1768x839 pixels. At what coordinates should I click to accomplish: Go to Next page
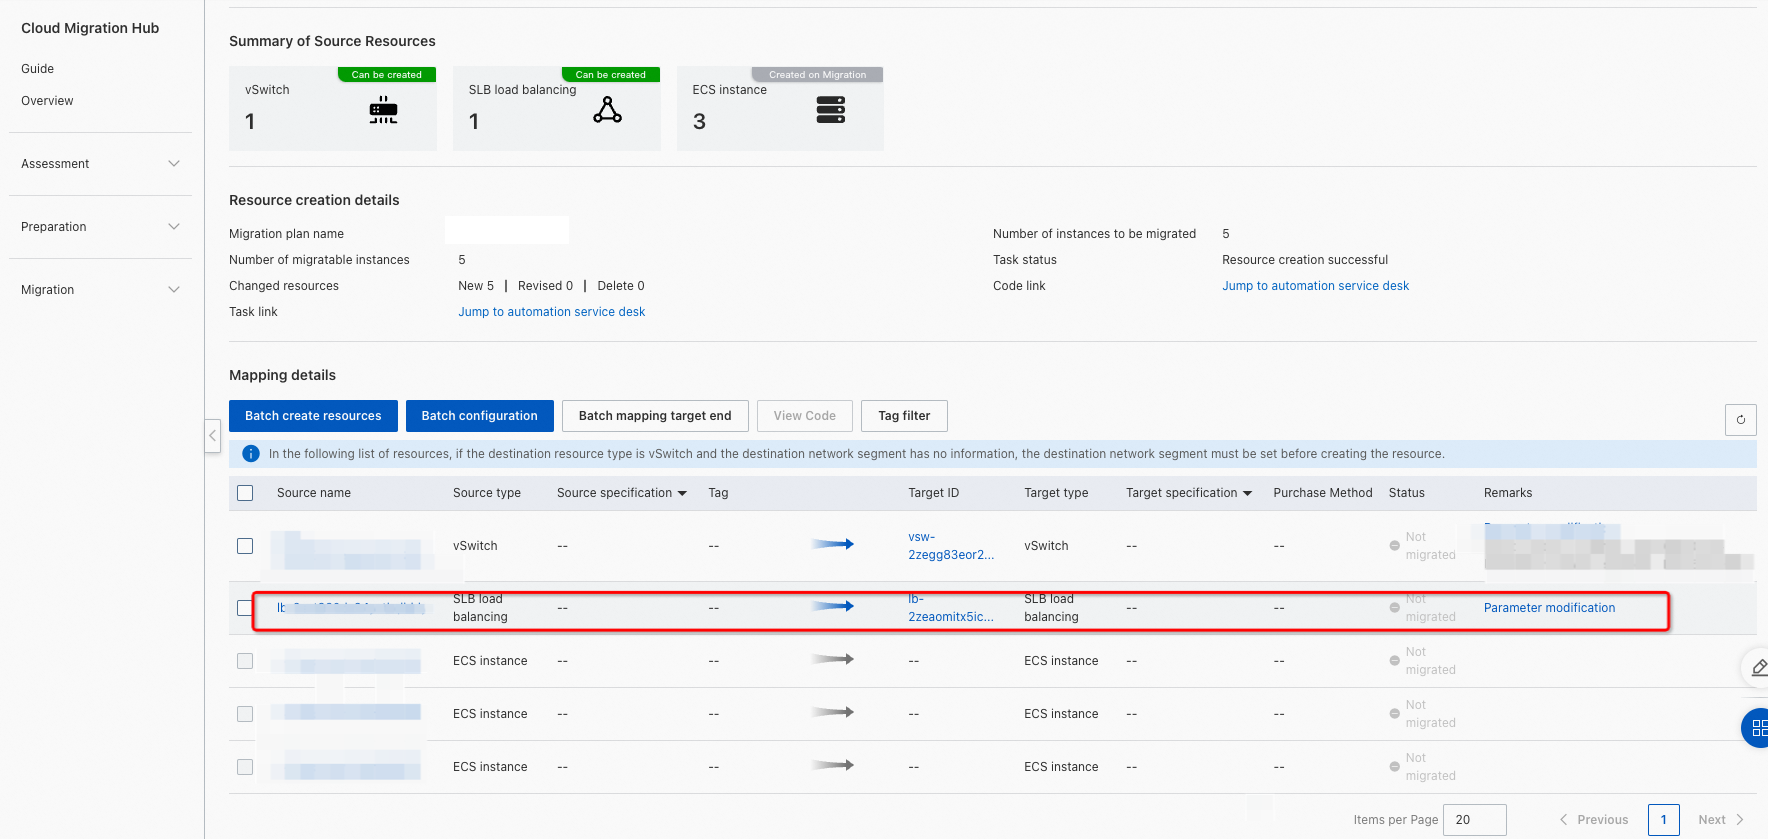pos(1721,820)
